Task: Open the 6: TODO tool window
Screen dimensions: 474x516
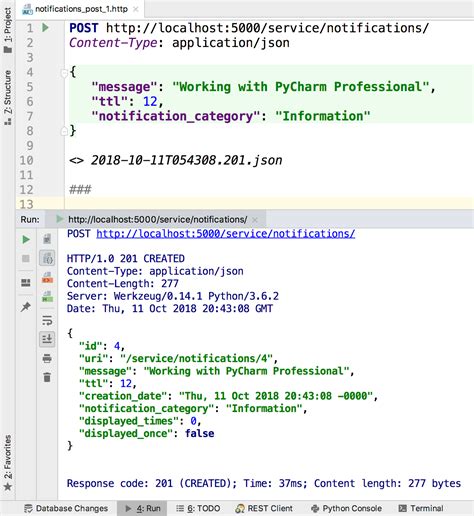Action: 198,508
